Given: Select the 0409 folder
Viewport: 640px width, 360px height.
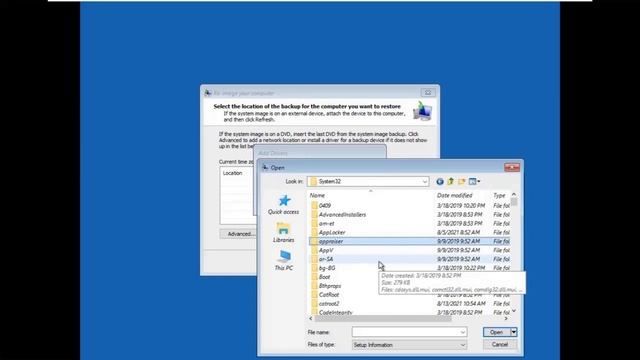Looking at the screenshot, I should [x=325, y=206].
